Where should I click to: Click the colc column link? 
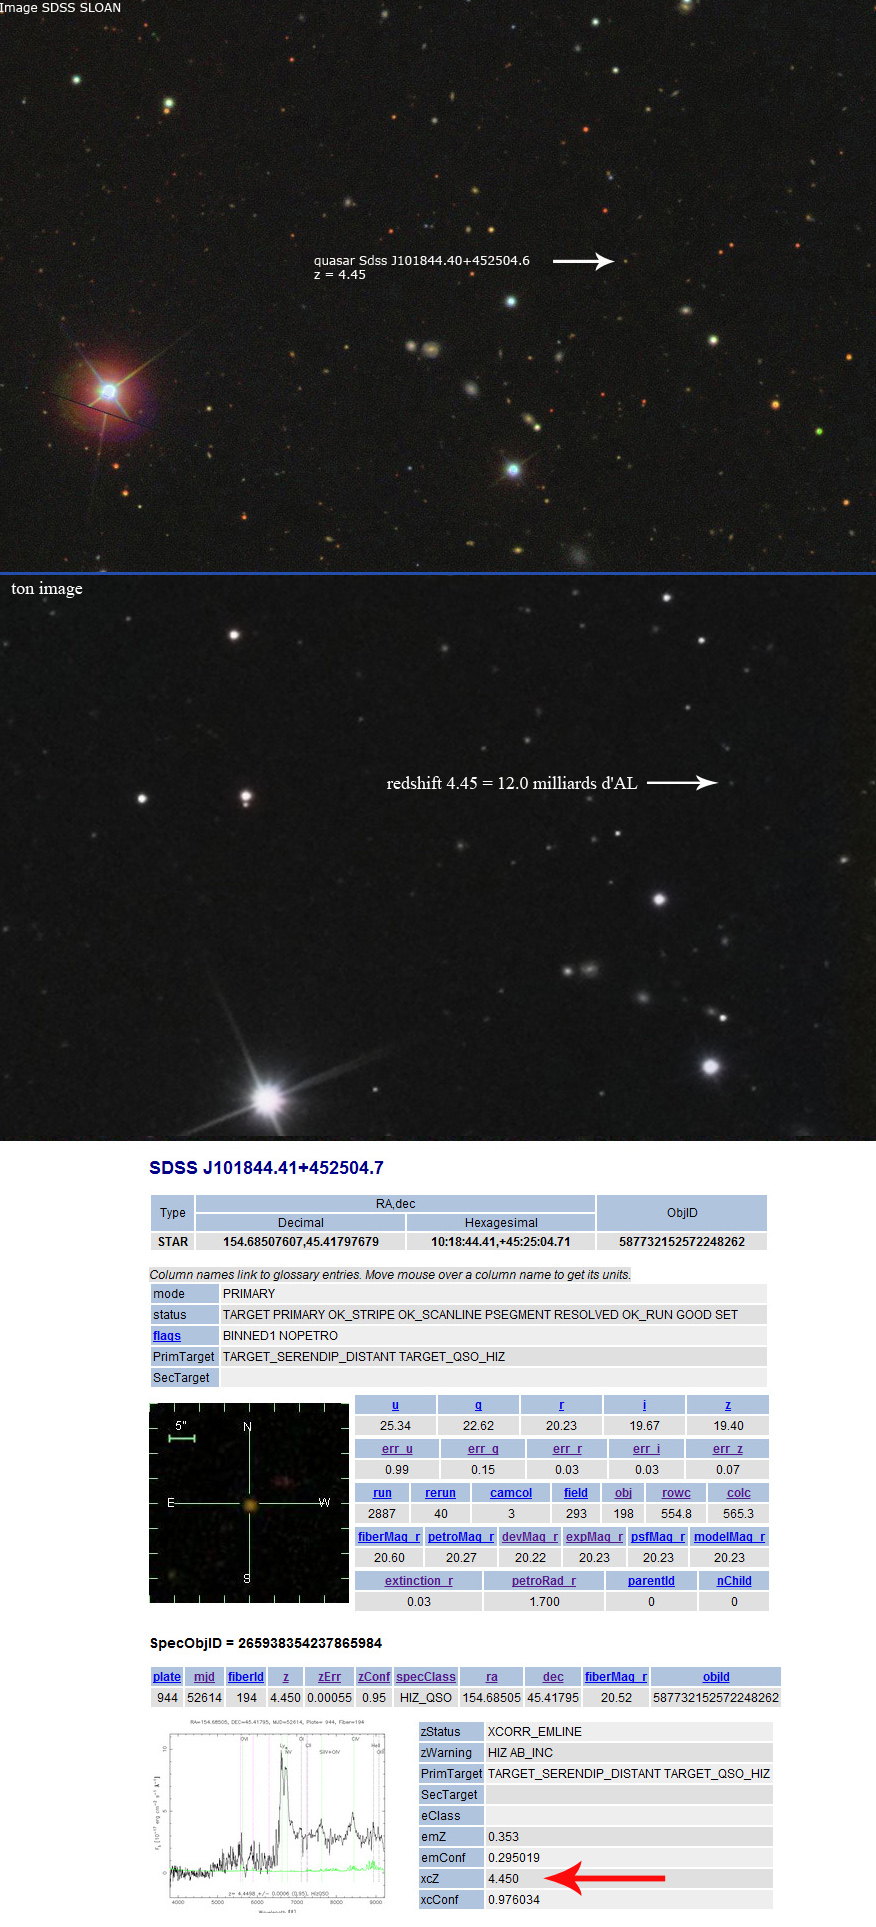739,1493
